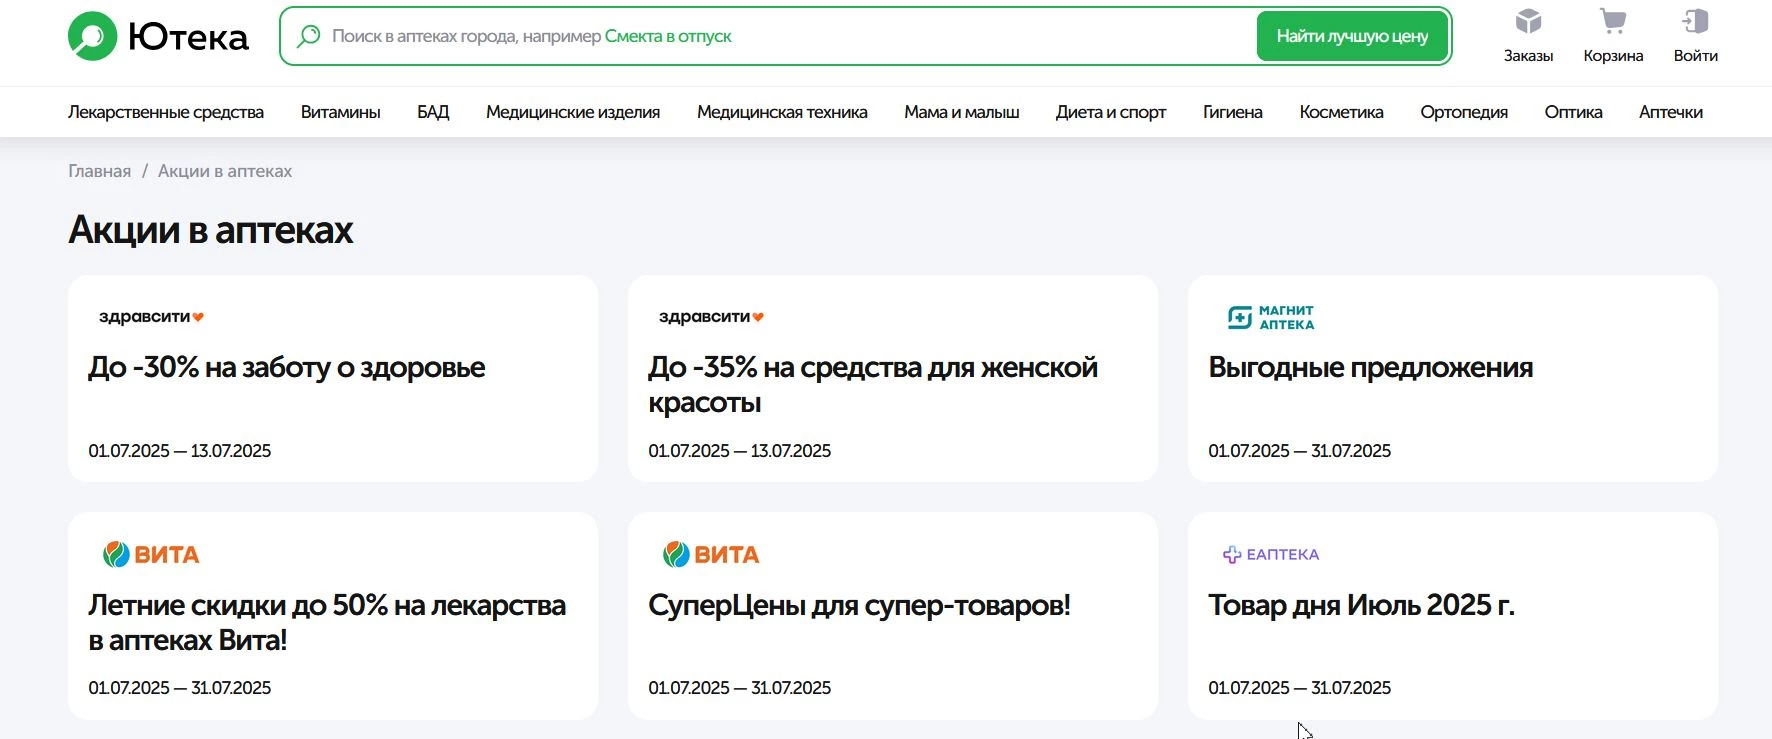1772x739 pixels.
Task: Open the Корзина cart icon
Action: 1613,21
